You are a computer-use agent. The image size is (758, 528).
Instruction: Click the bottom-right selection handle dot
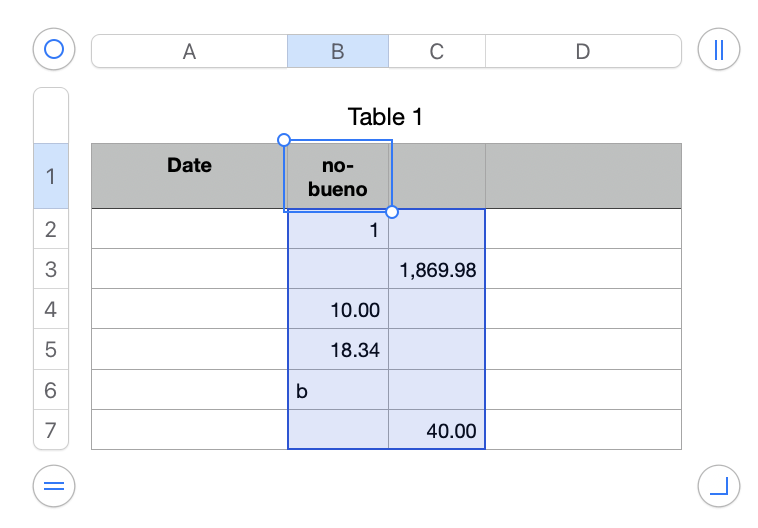[x=392, y=211]
